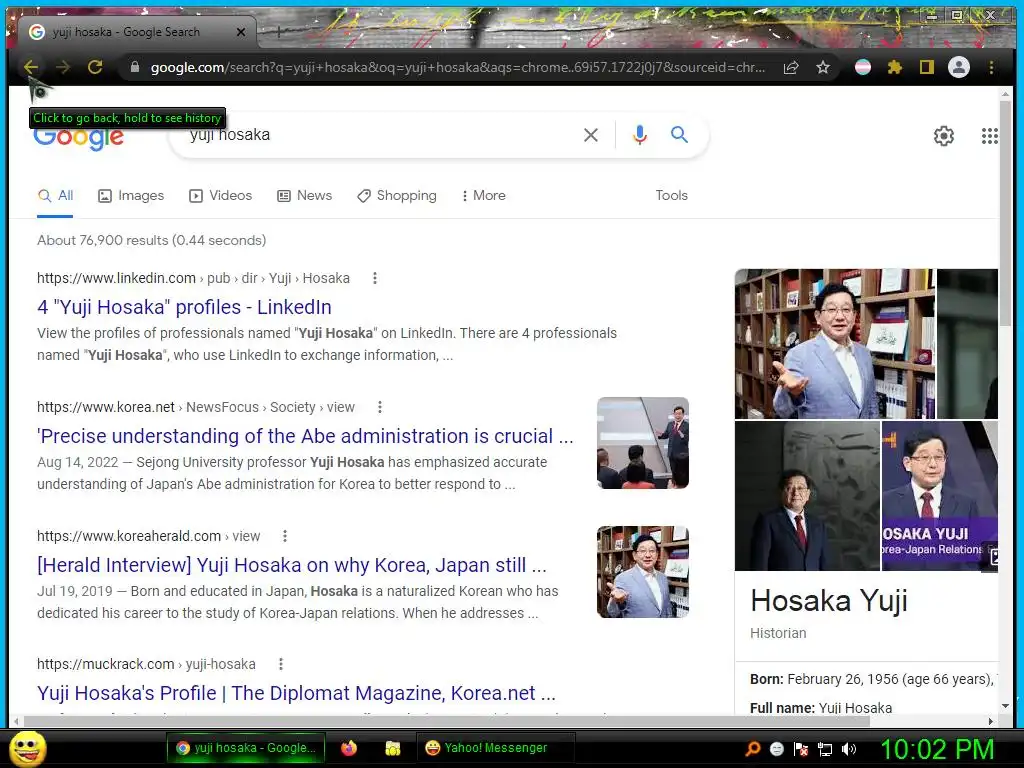
Task: Open the Google apps grid
Action: (989, 136)
